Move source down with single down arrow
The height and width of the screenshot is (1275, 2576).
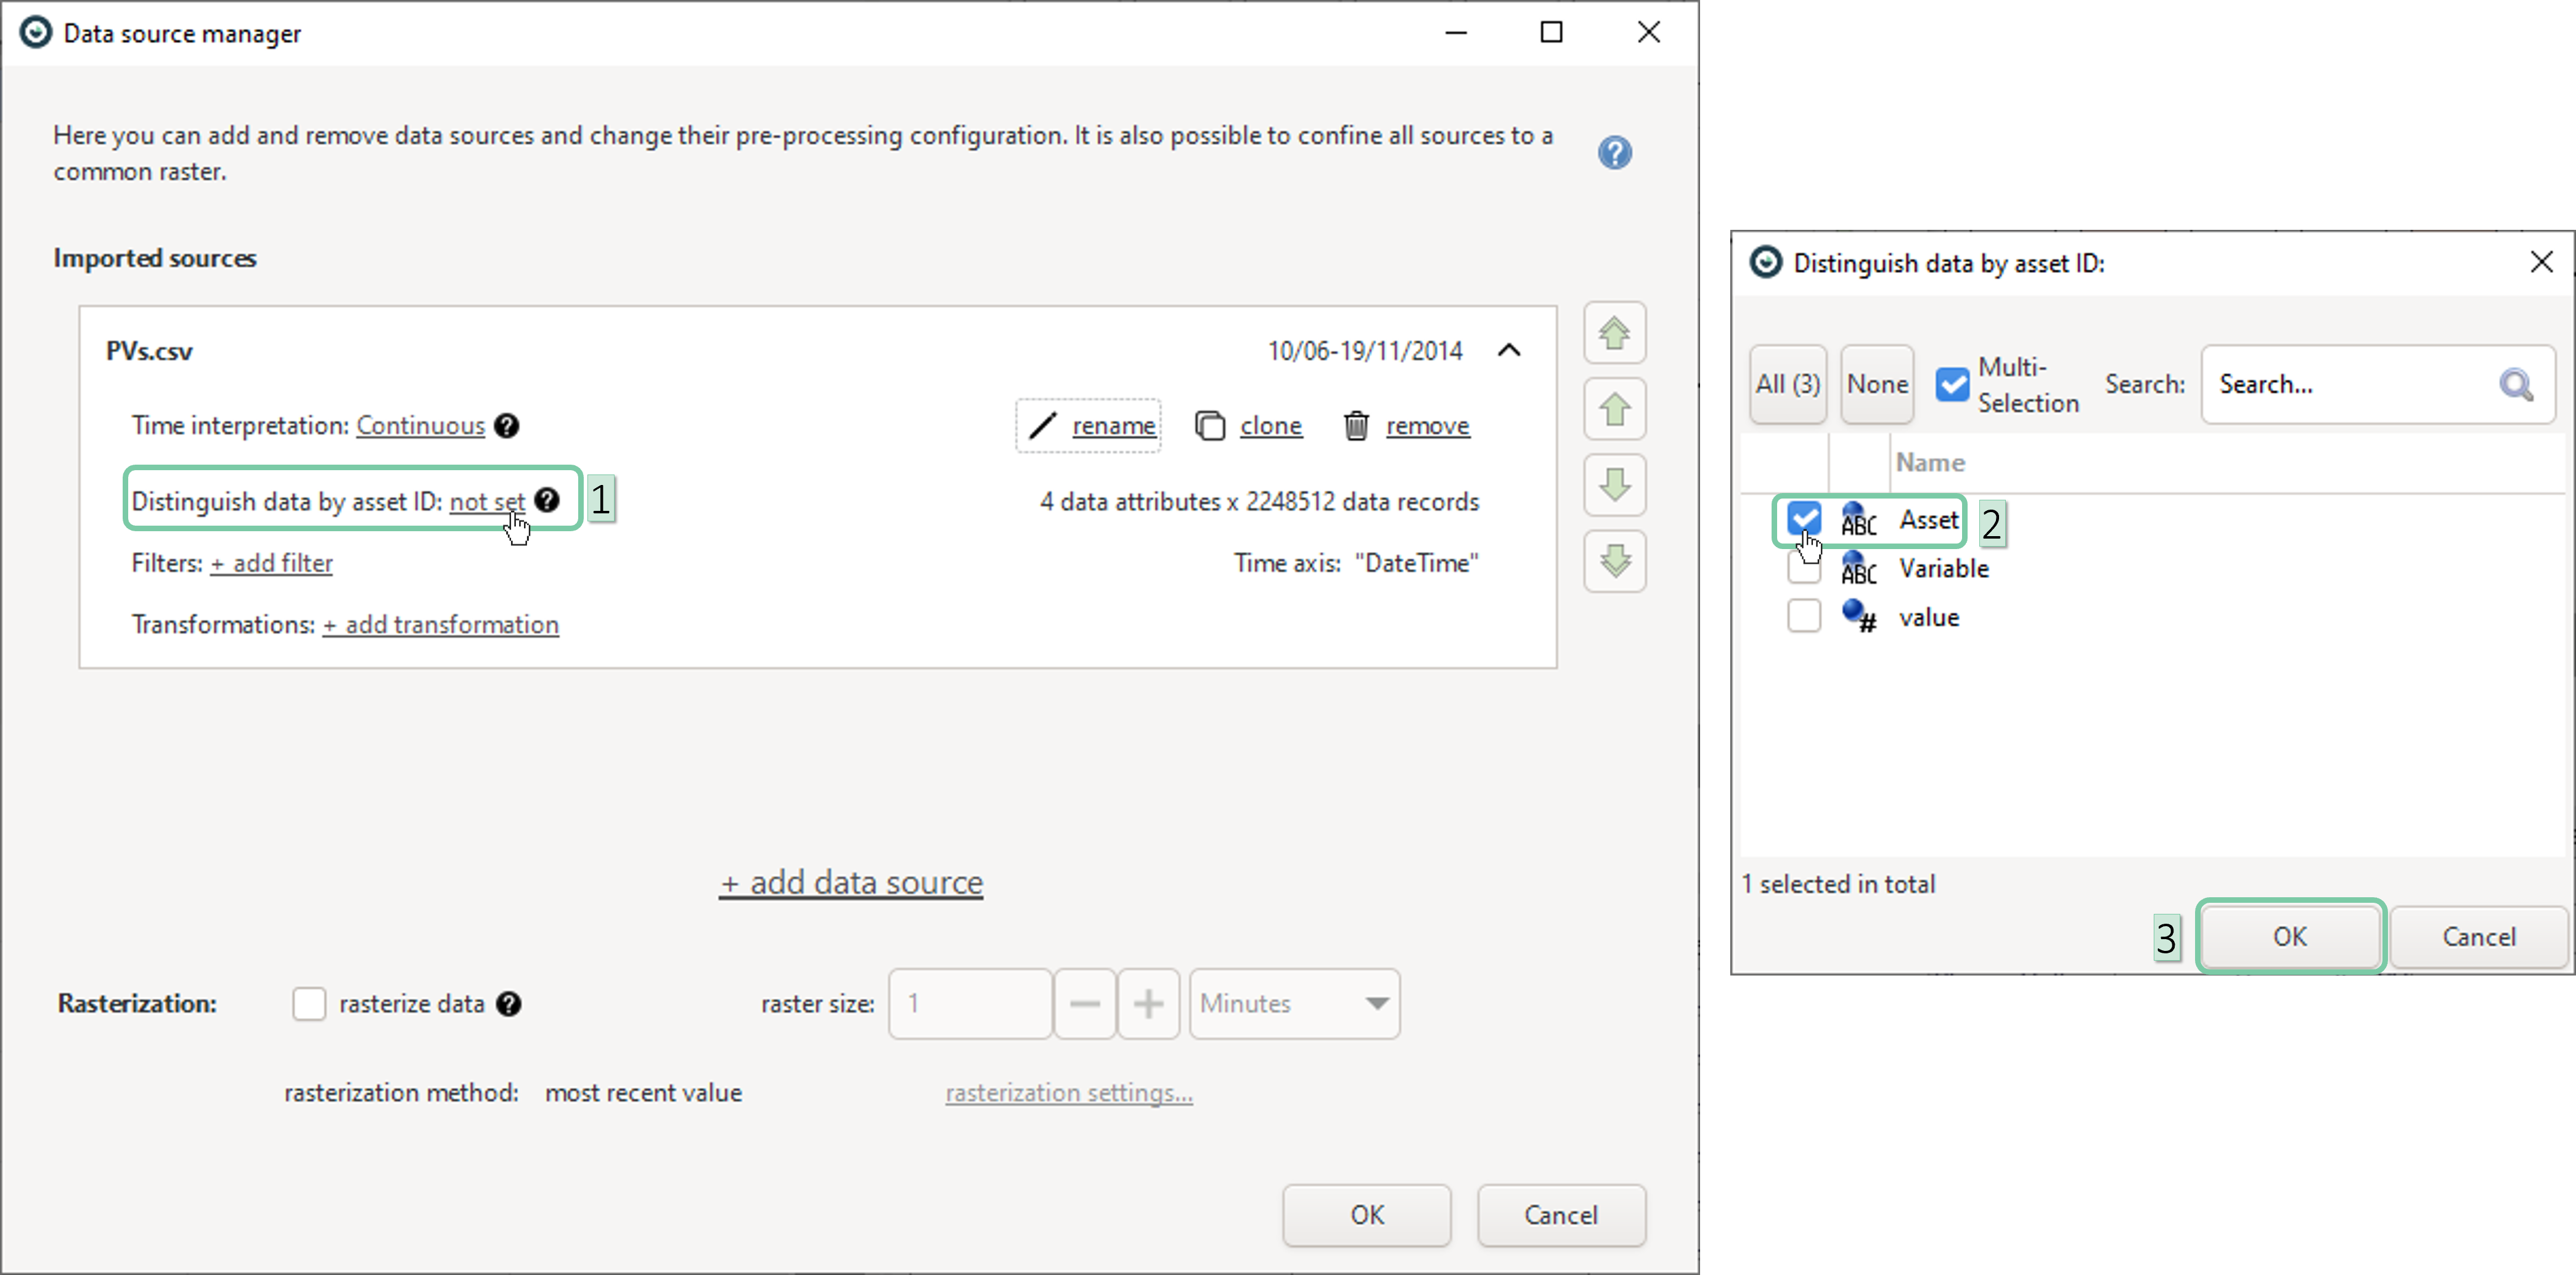pos(1614,485)
